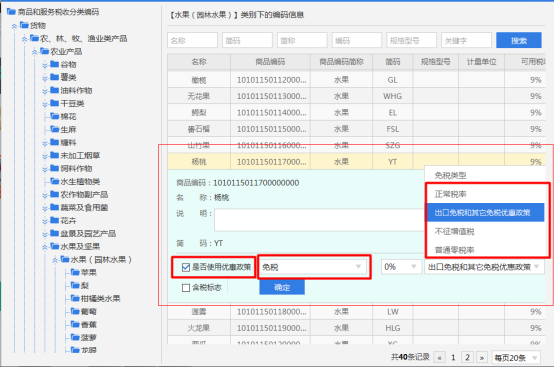
Task: Click the 油料作物 folder icon
Action: coord(54,90)
